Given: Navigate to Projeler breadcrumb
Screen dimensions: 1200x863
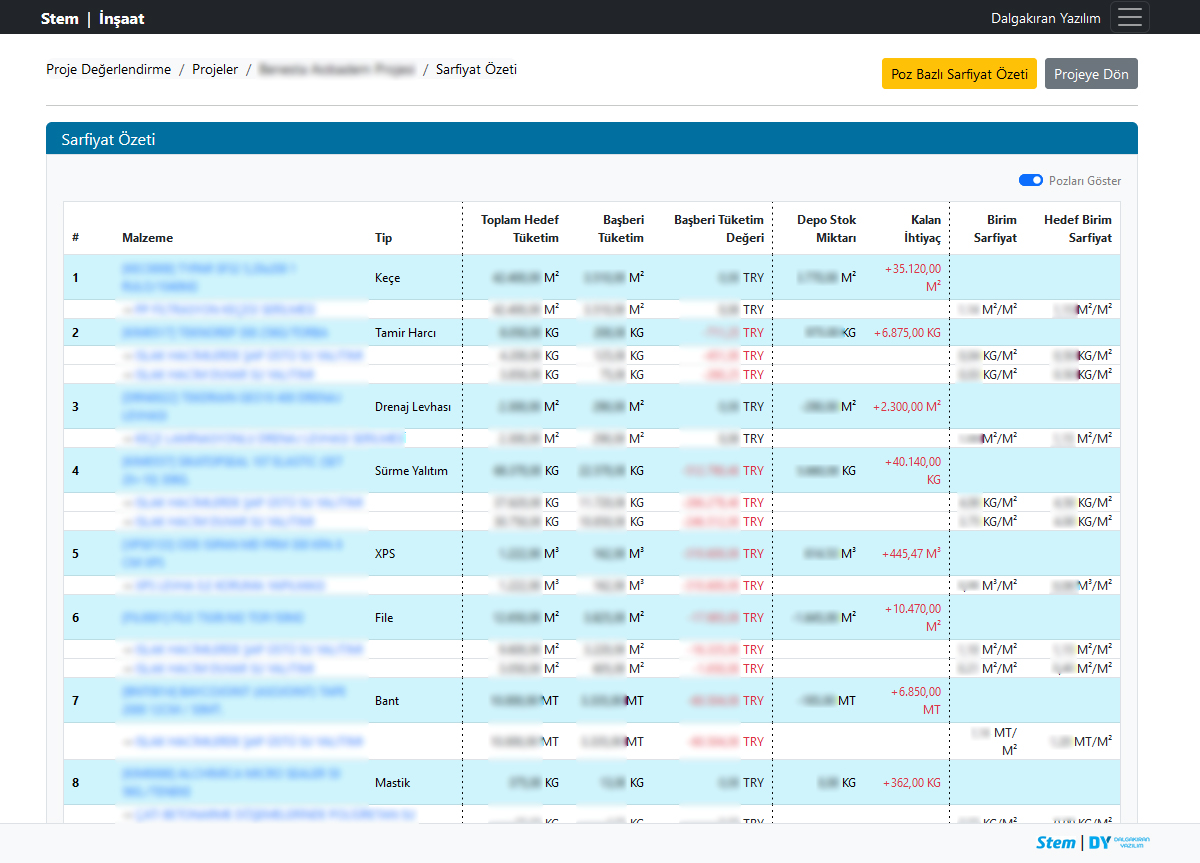Looking at the screenshot, I should point(215,70).
